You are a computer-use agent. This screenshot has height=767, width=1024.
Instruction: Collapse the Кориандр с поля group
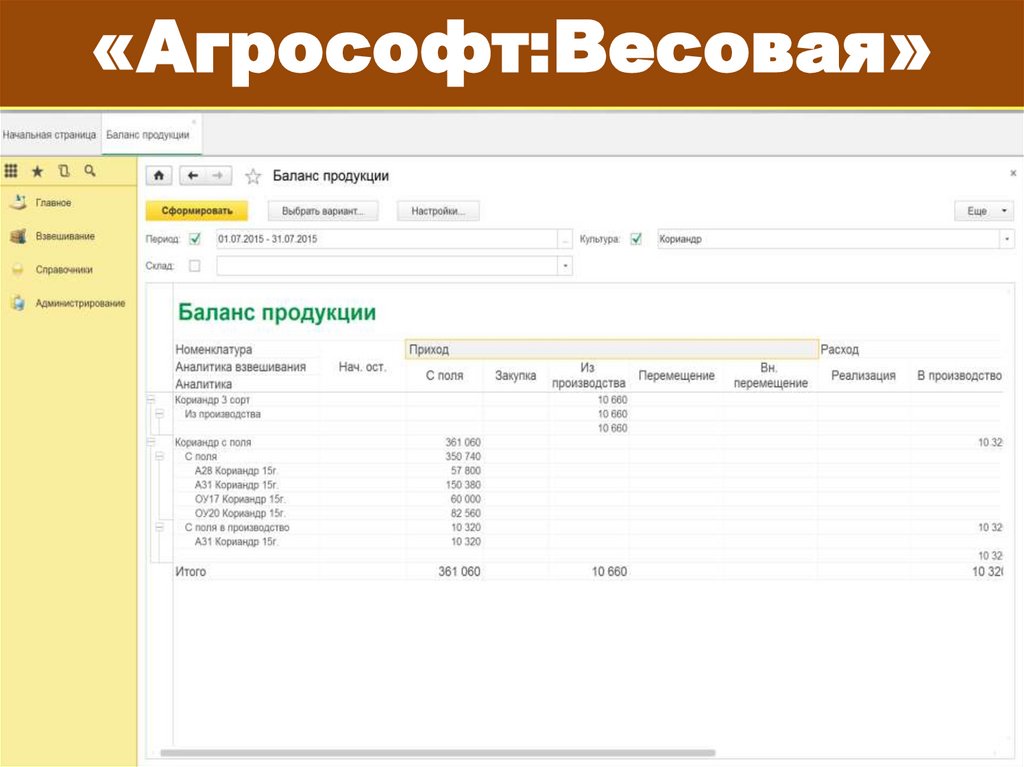tap(151, 442)
